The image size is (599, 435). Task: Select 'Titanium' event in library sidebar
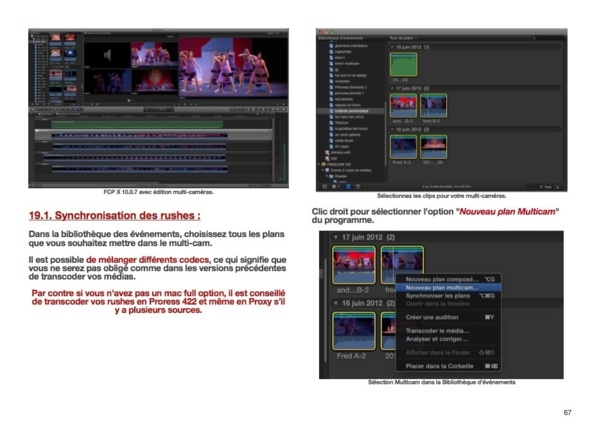click(342, 123)
